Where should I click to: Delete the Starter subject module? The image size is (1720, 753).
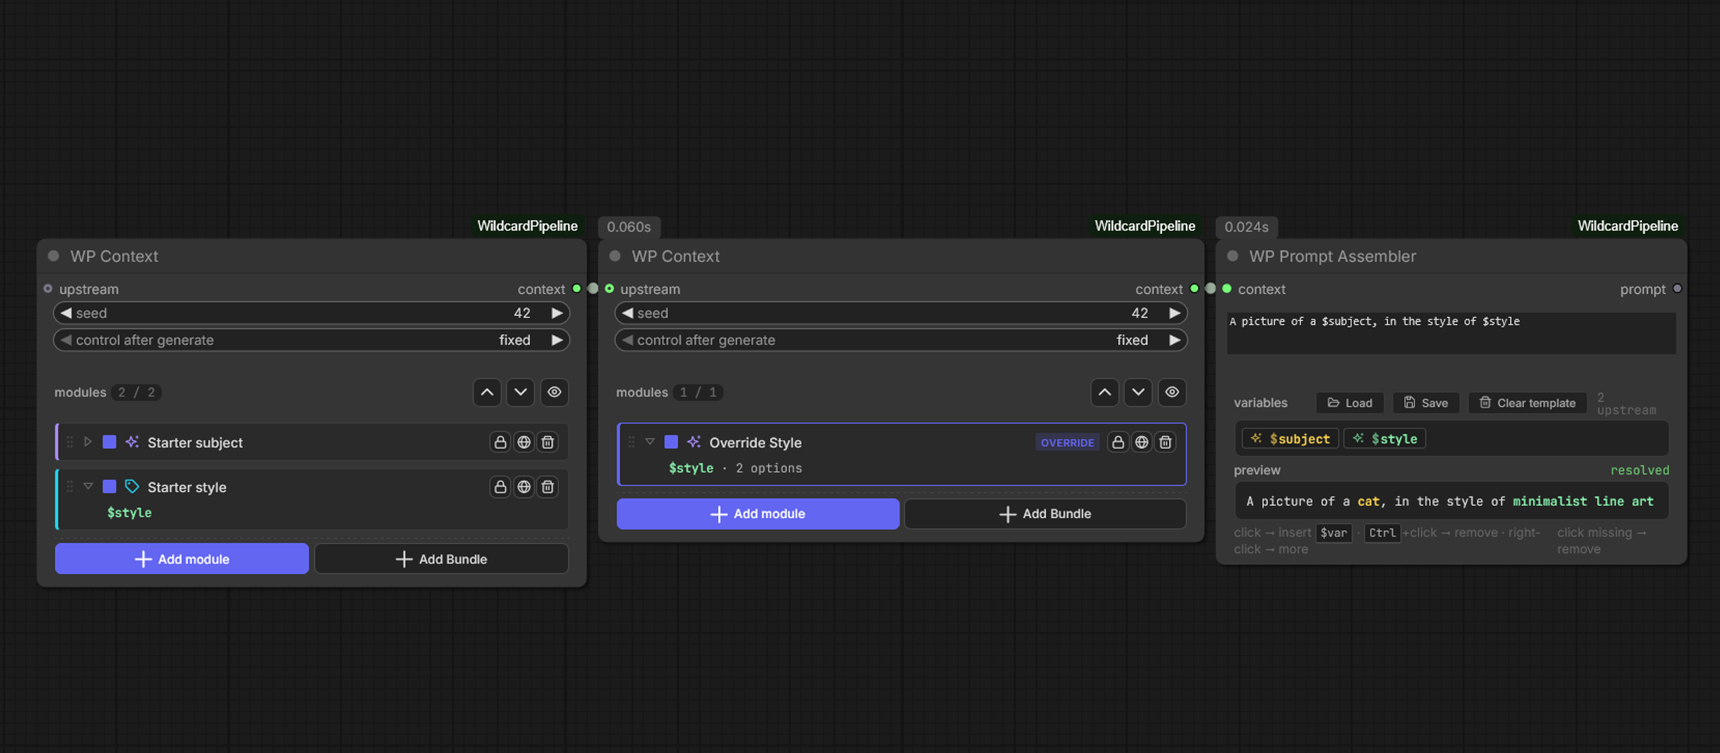point(548,442)
